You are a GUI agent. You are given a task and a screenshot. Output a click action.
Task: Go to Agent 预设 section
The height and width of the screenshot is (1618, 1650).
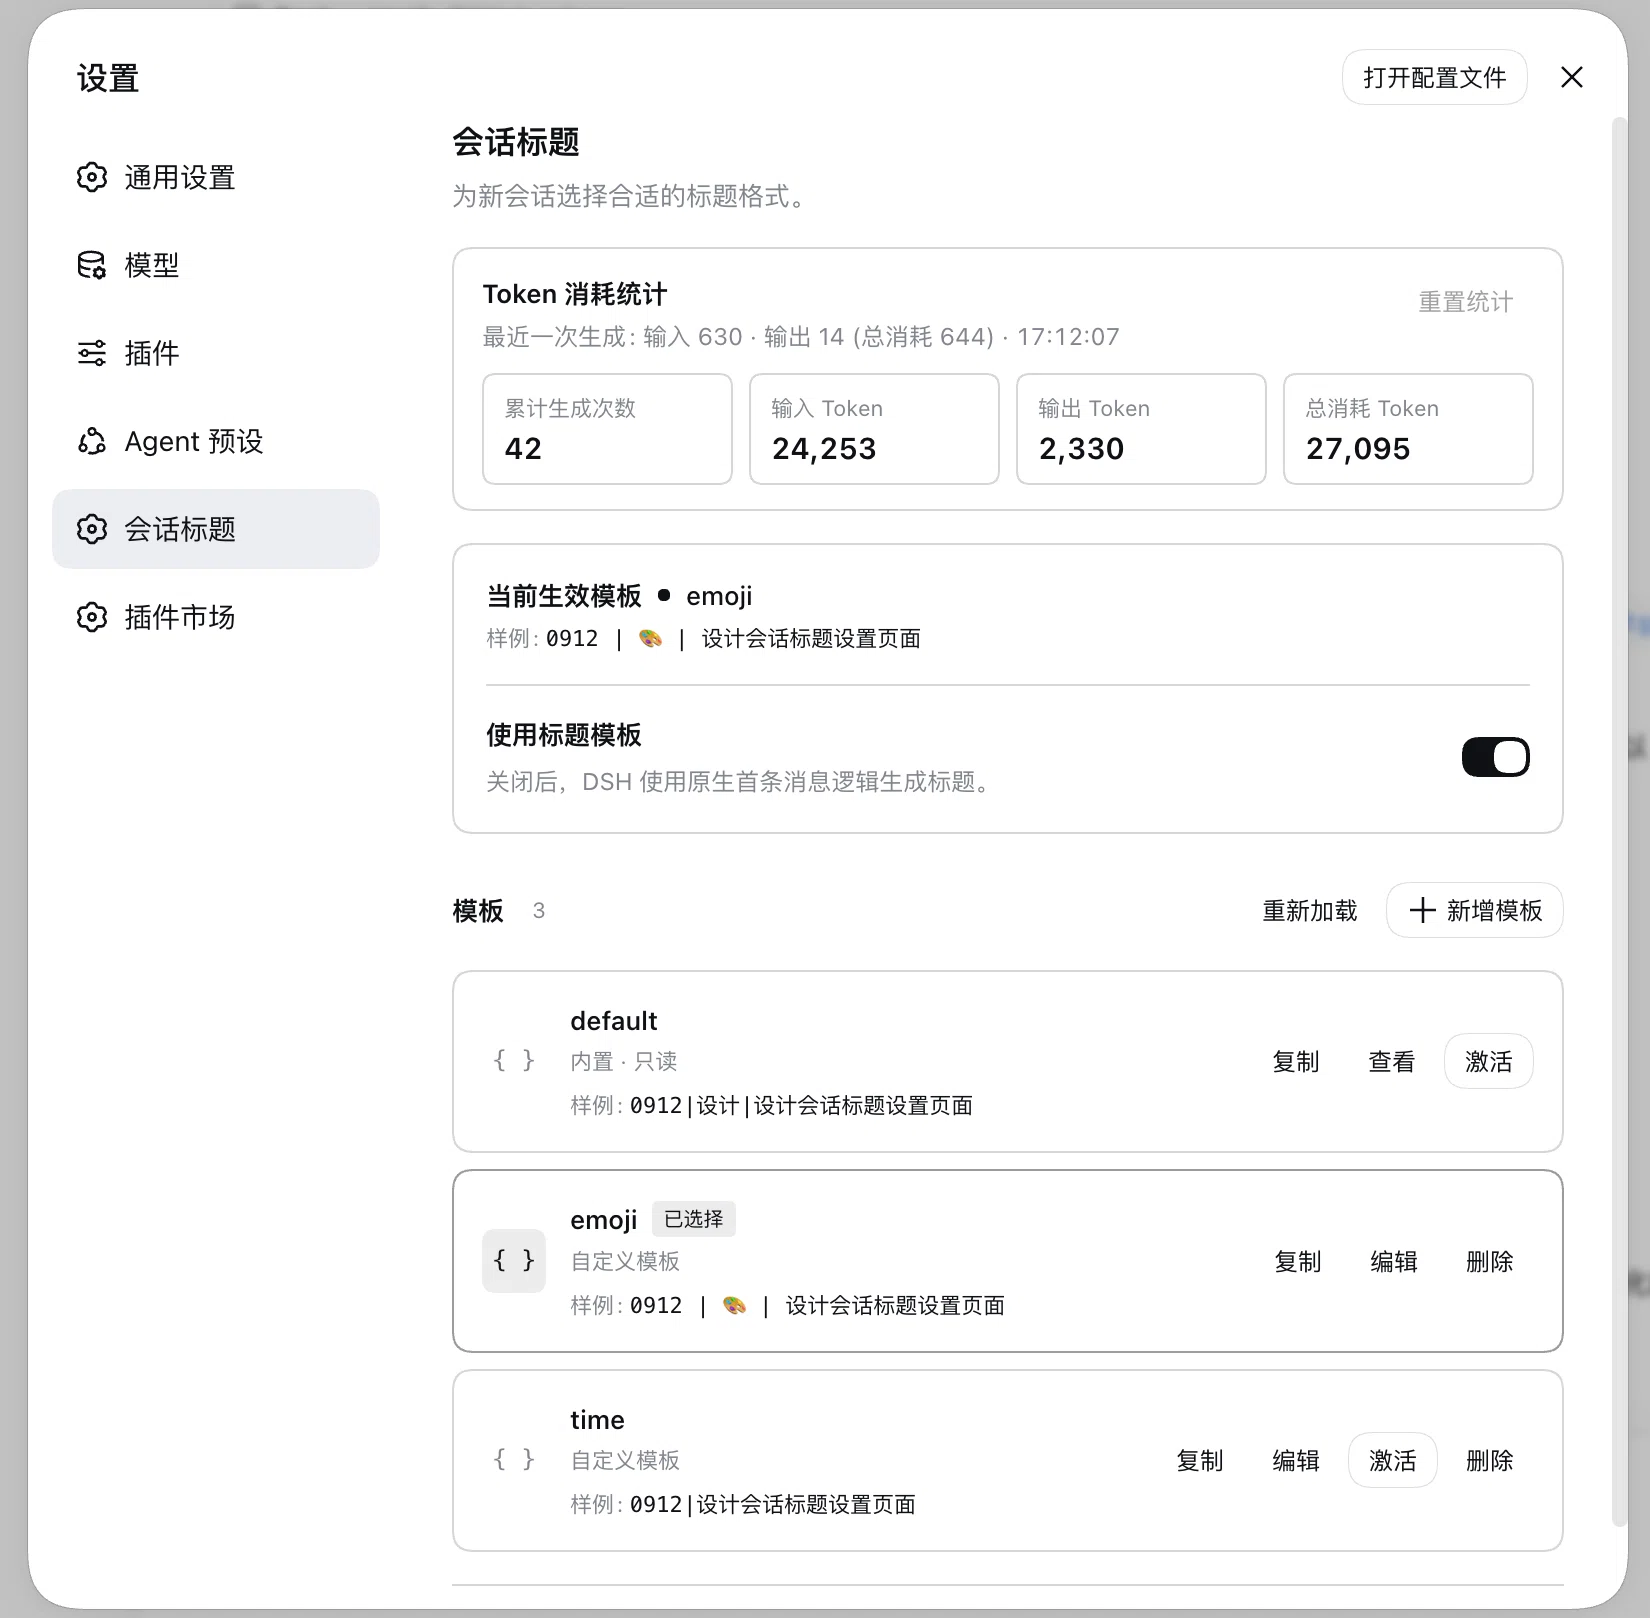(216, 441)
